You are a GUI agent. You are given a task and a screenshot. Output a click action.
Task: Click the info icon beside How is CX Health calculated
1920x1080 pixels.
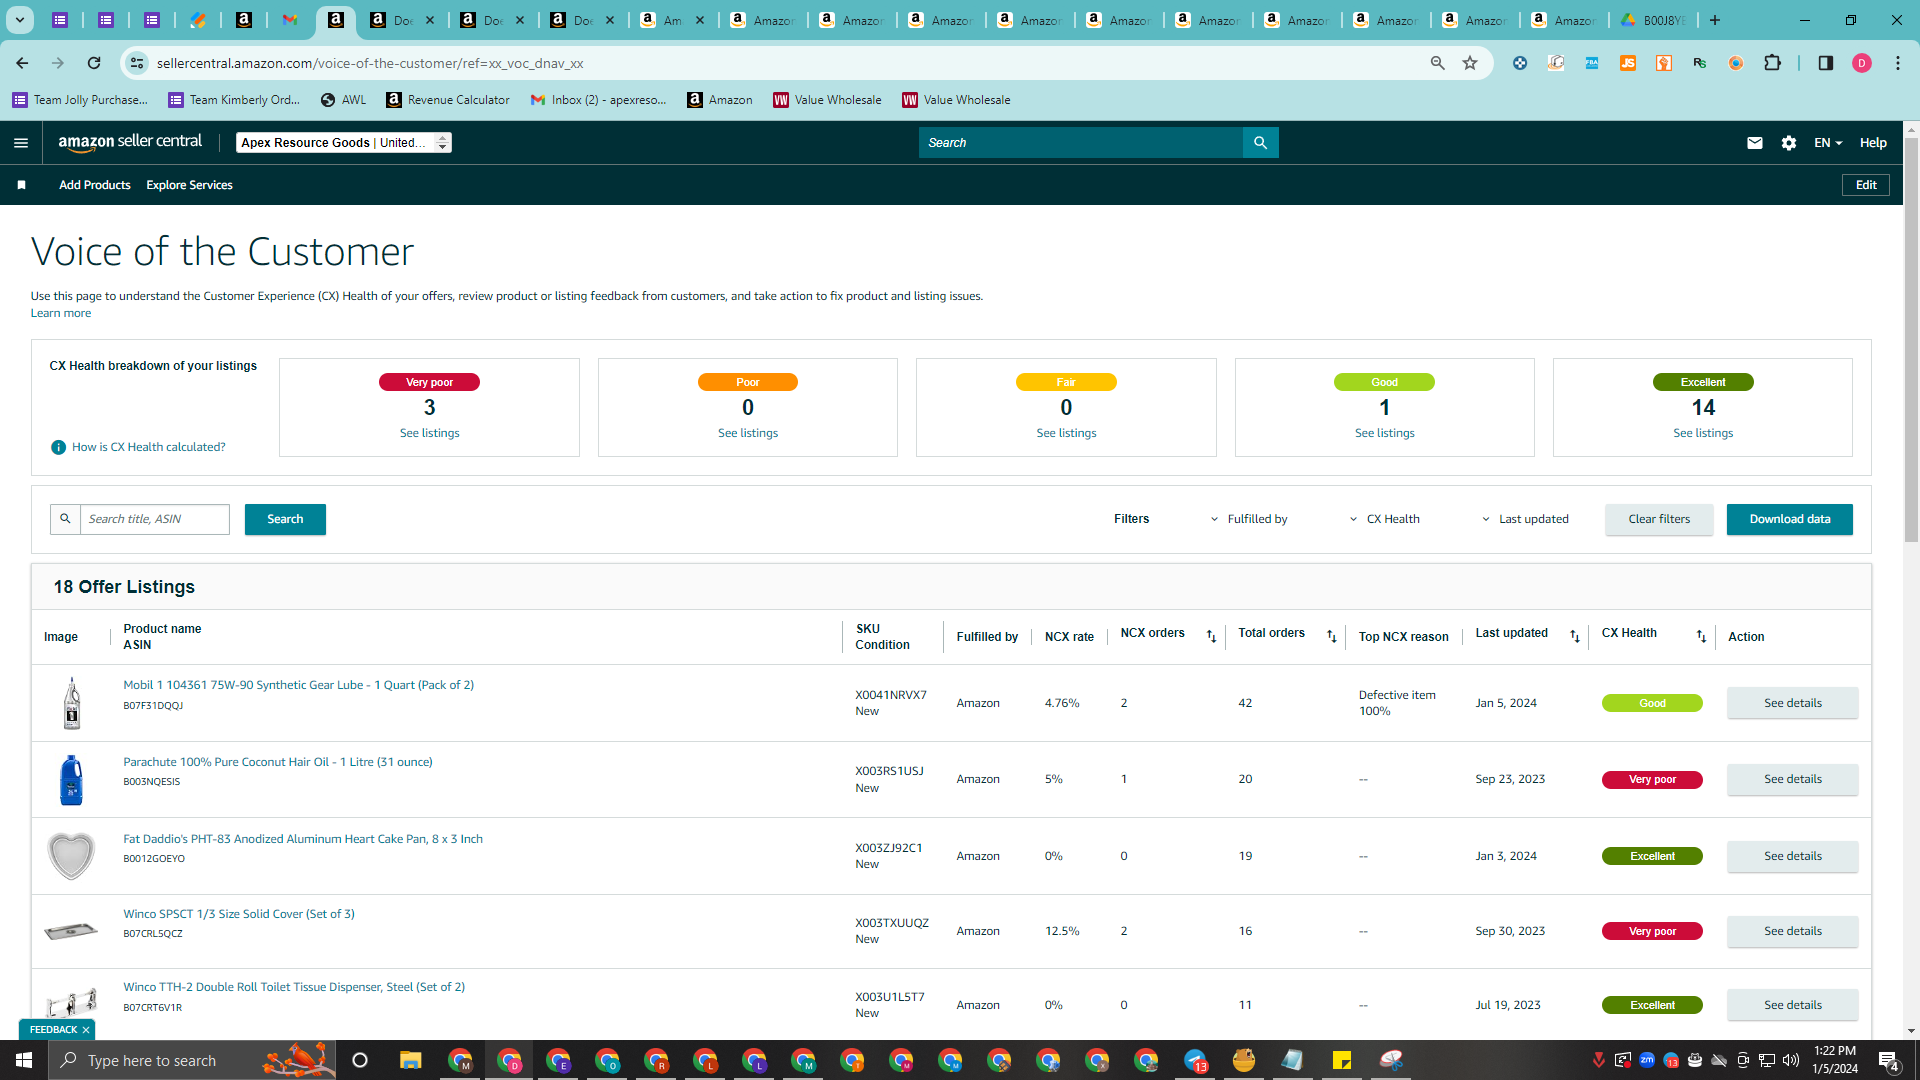[x=58, y=447]
